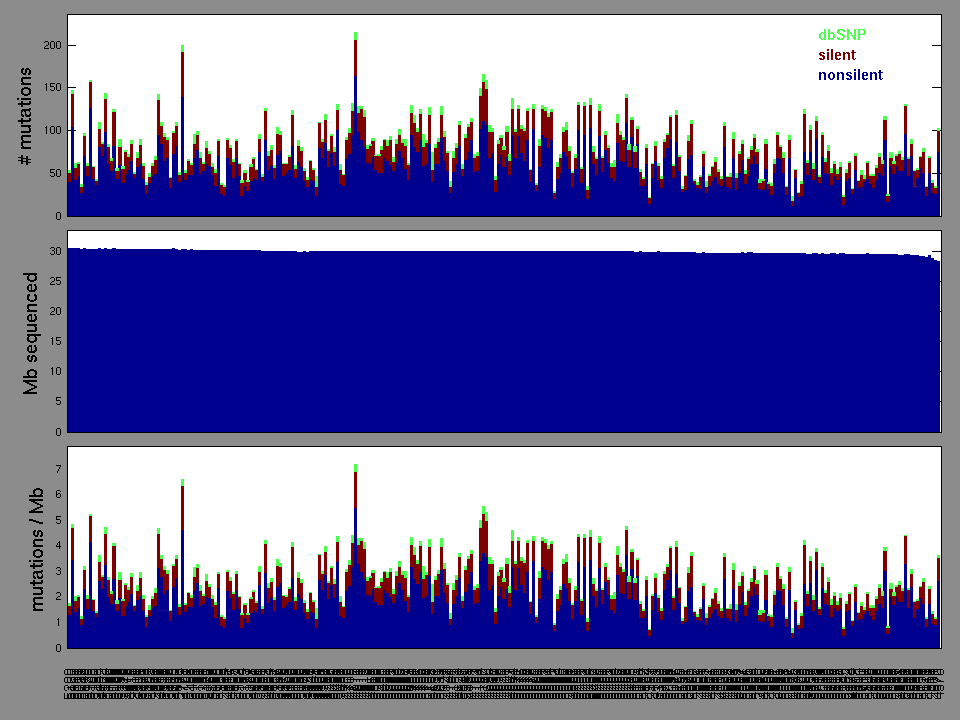The width and height of the screenshot is (960, 720).
Task: Click the center of the Mb sequenced chart
Action: [x=503, y=332]
